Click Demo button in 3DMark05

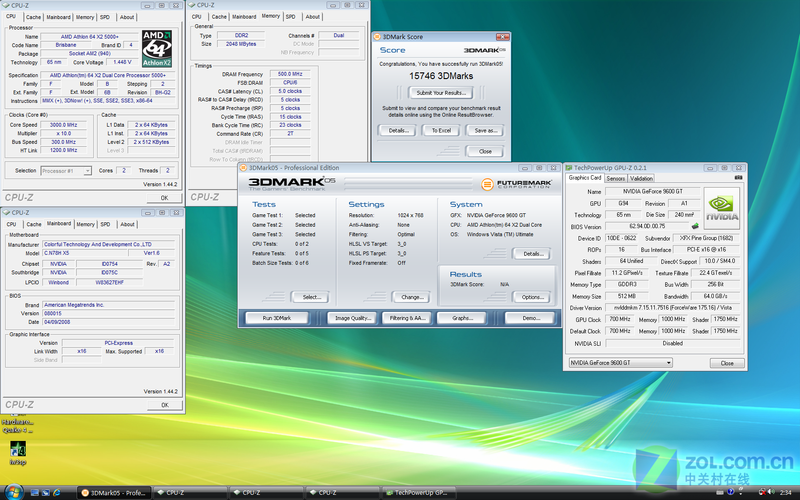coord(531,318)
